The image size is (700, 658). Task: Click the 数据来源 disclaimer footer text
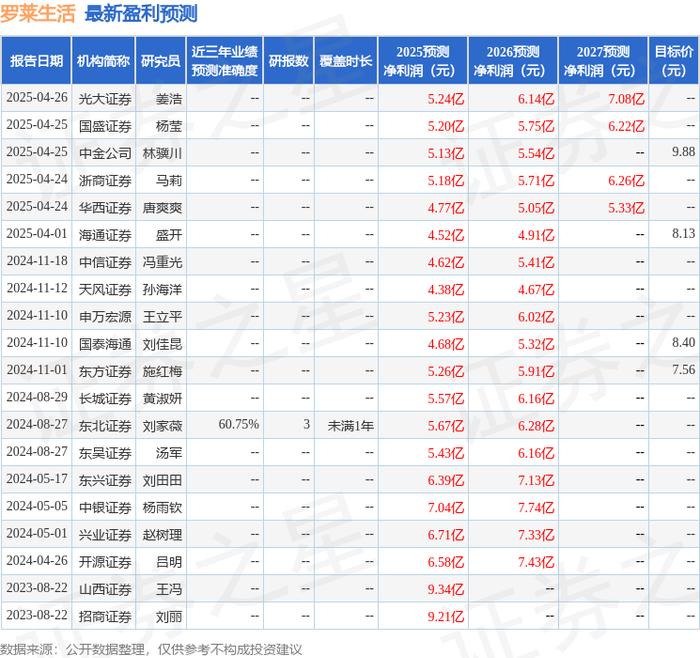[151, 649]
